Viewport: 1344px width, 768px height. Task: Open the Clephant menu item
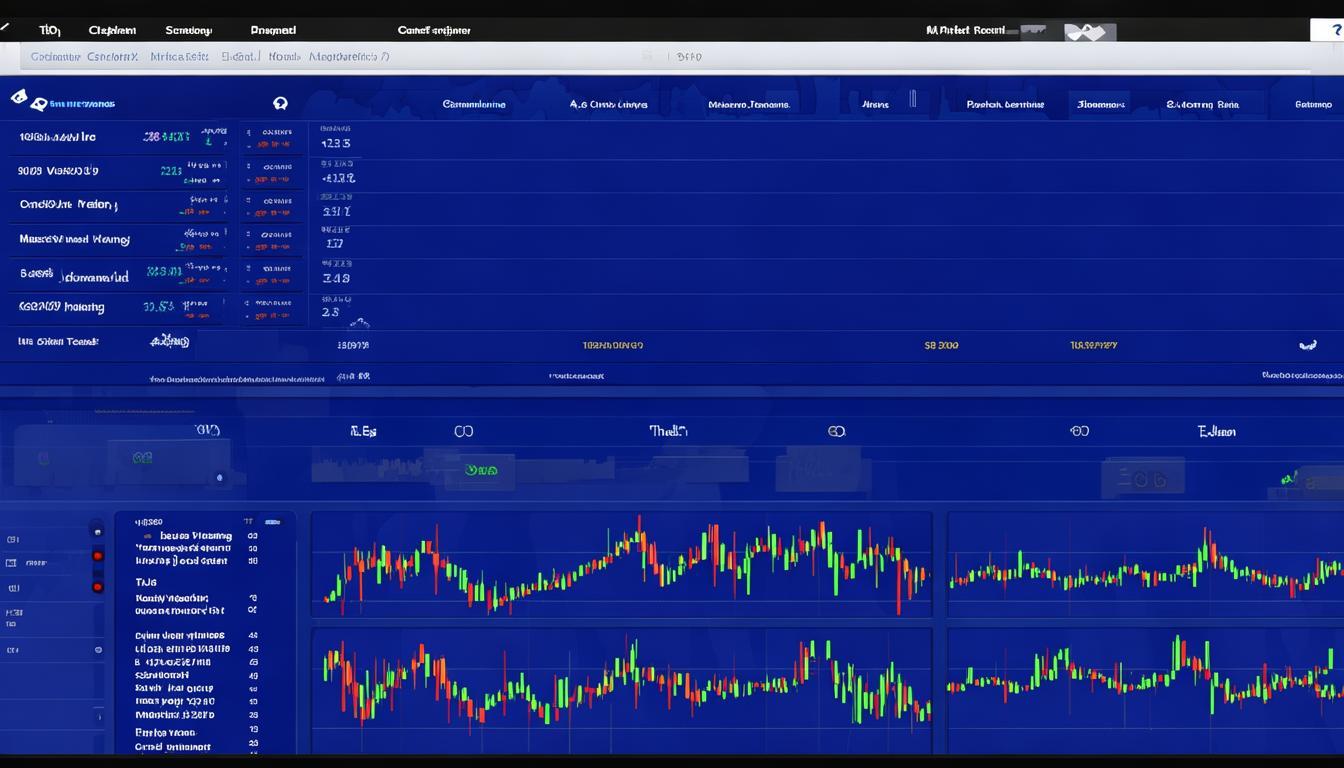point(112,31)
